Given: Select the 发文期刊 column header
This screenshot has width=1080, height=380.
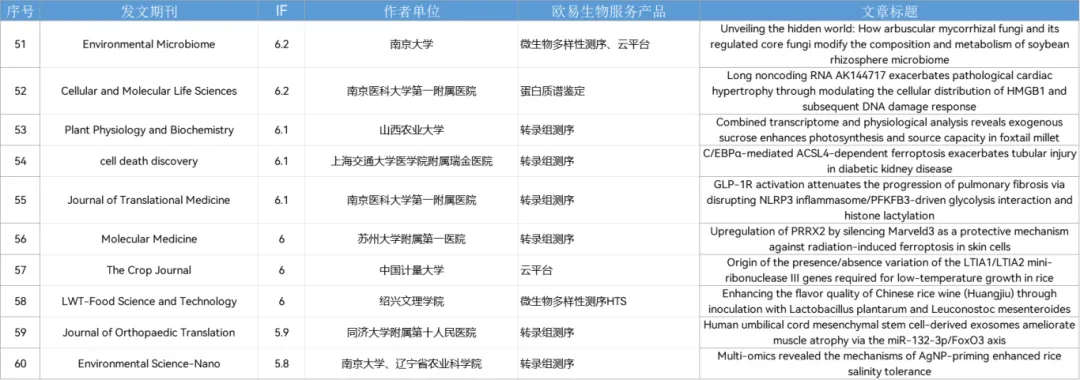Looking at the screenshot, I should pos(149,12).
